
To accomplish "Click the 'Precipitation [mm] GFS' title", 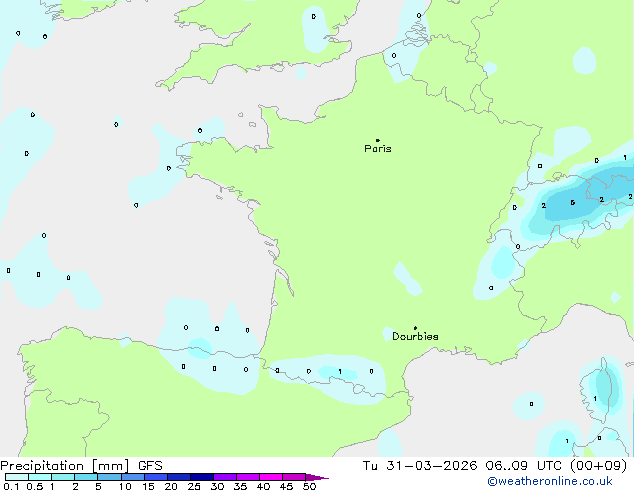I will [81, 466].
